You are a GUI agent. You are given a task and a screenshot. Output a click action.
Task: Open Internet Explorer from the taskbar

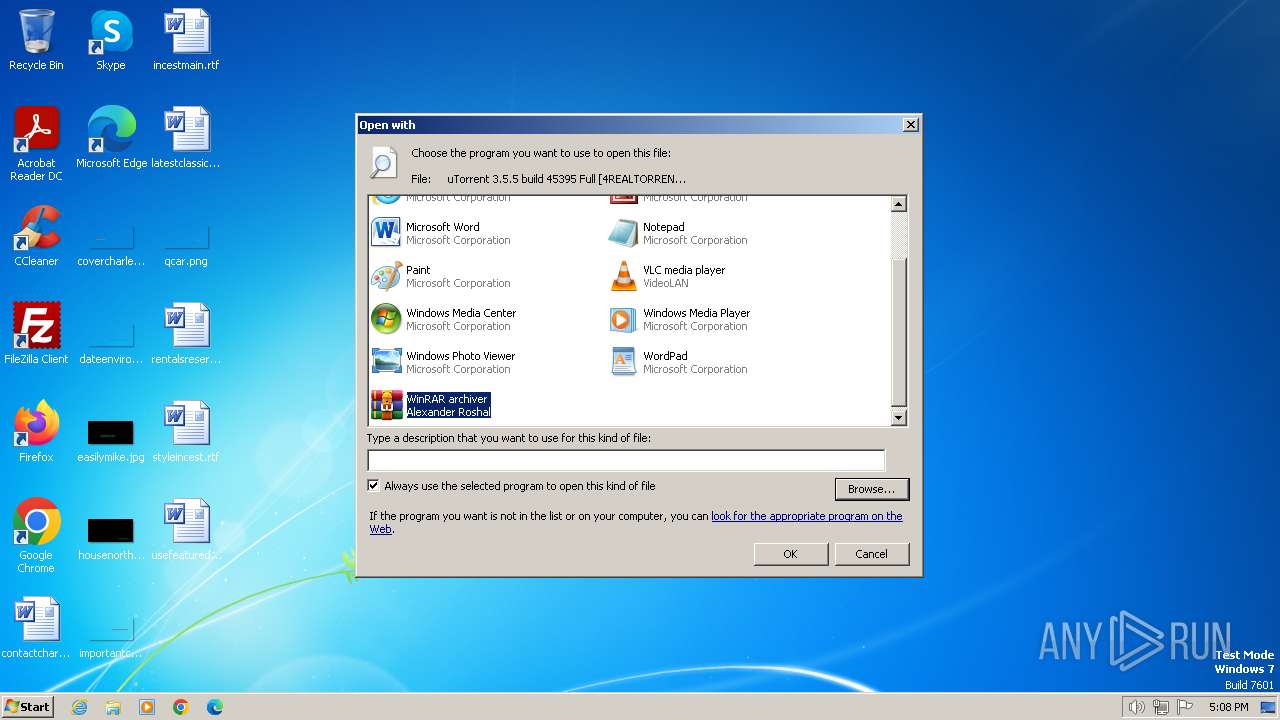point(79,707)
